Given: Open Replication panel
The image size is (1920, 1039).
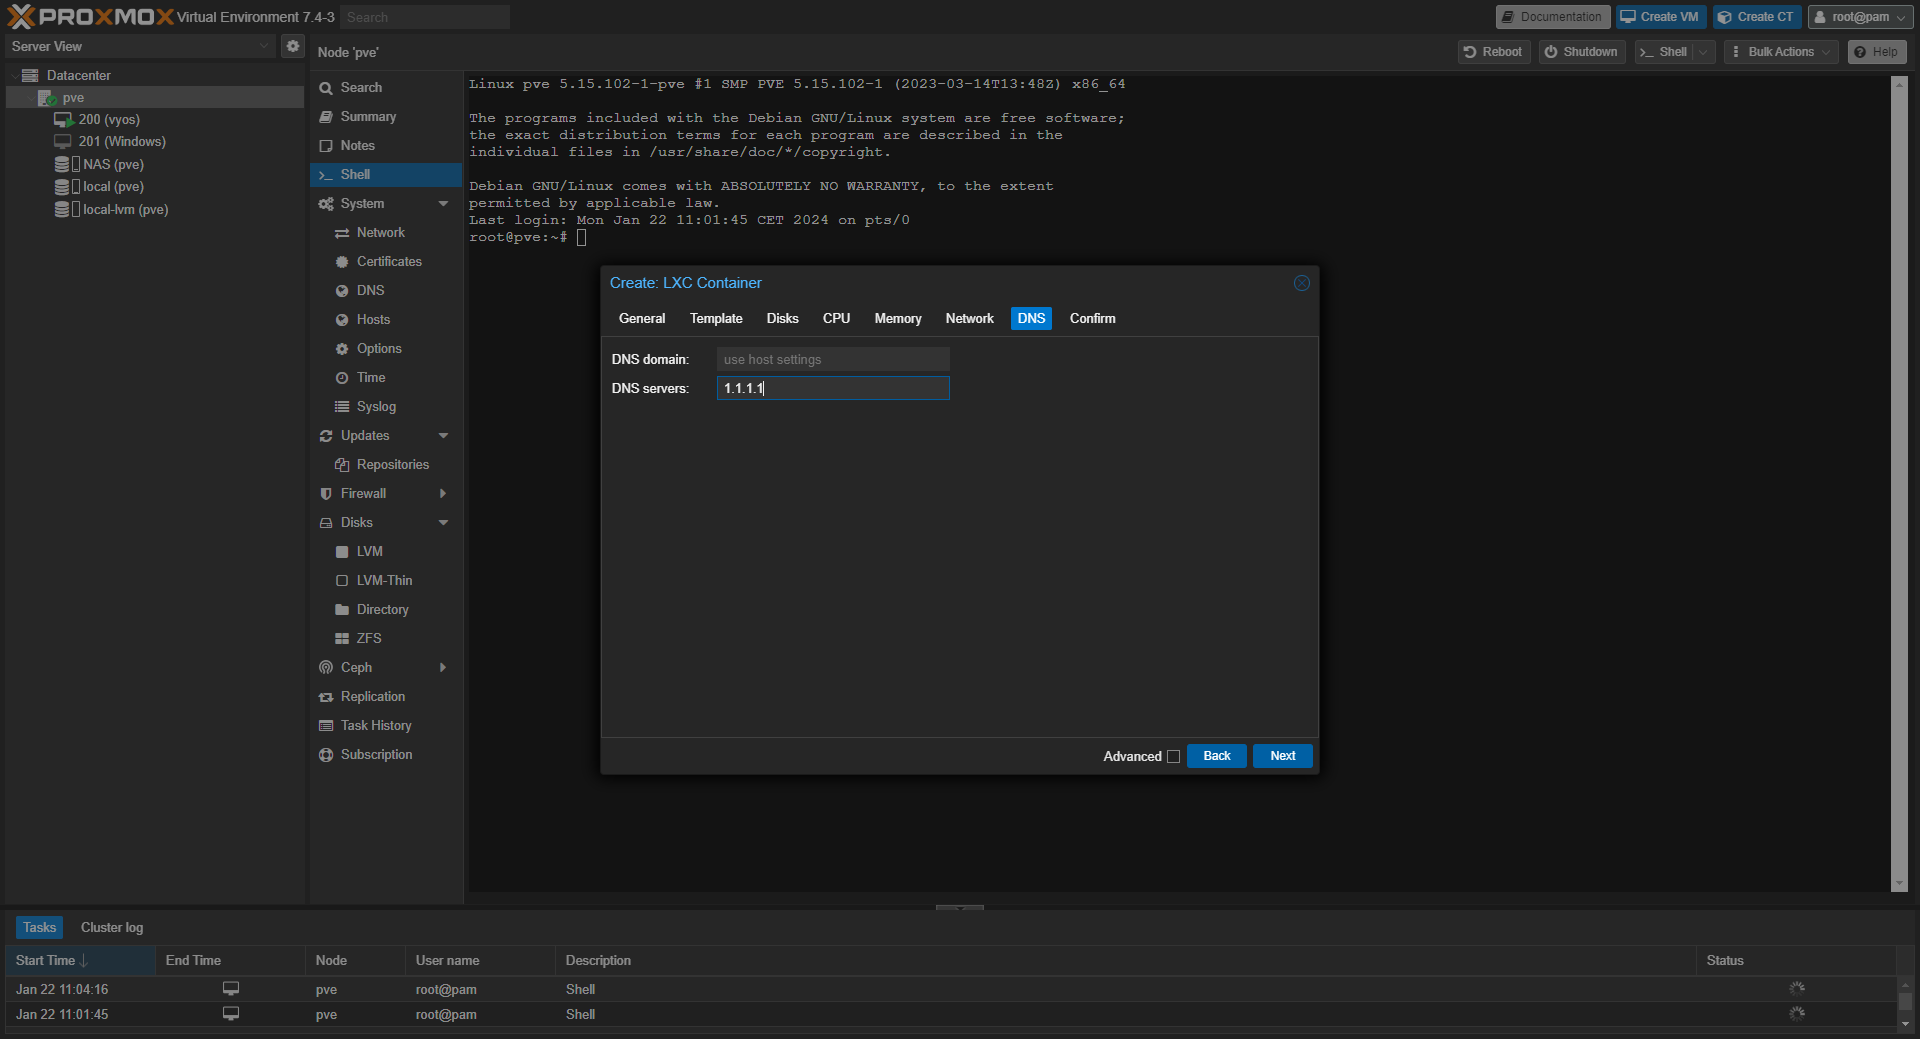Looking at the screenshot, I should click(x=386, y=696).
